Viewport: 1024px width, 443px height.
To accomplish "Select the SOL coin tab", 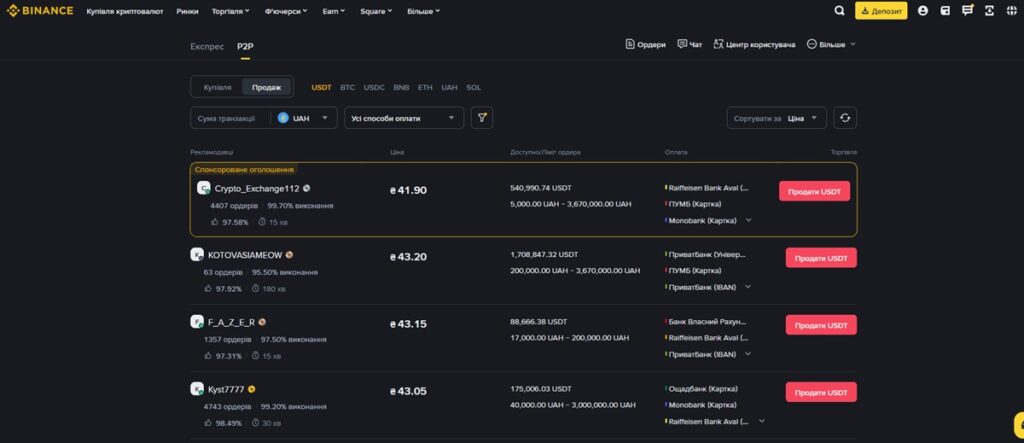I will 473,87.
